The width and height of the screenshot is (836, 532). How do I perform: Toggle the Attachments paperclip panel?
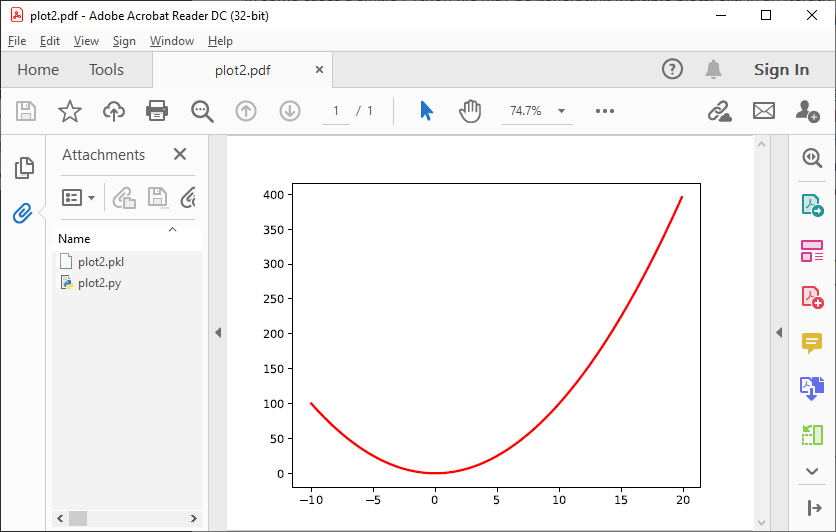tap(23, 213)
